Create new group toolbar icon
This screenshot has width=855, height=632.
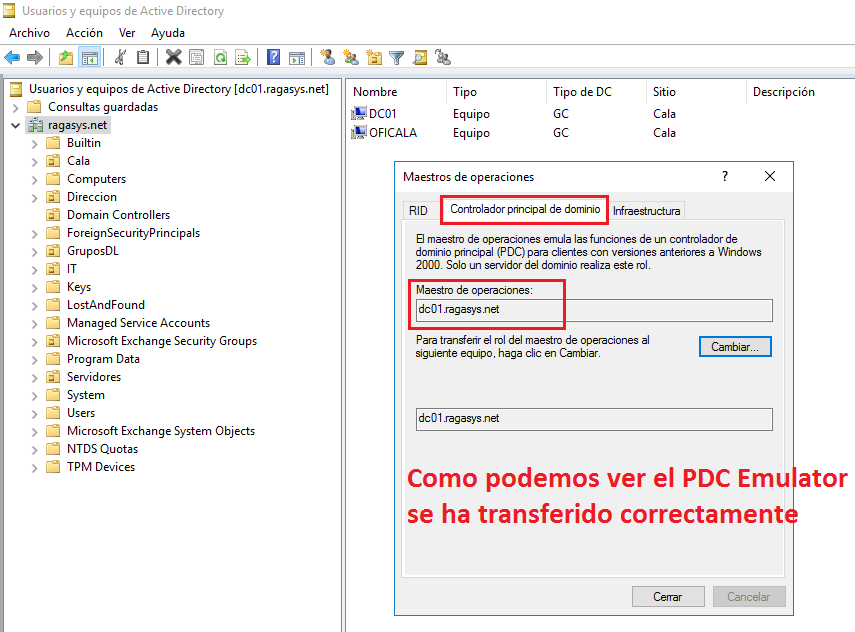click(351, 57)
